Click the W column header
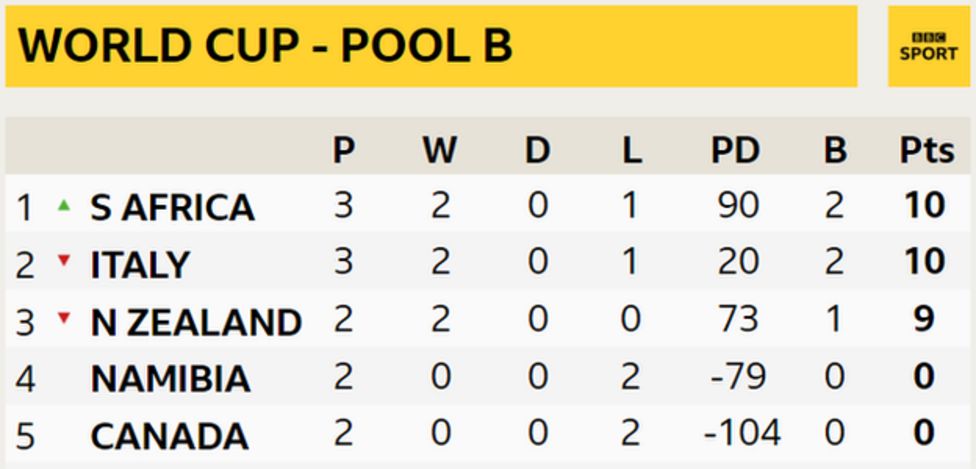Viewport: 976px width, 469px height. (x=439, y=150)
